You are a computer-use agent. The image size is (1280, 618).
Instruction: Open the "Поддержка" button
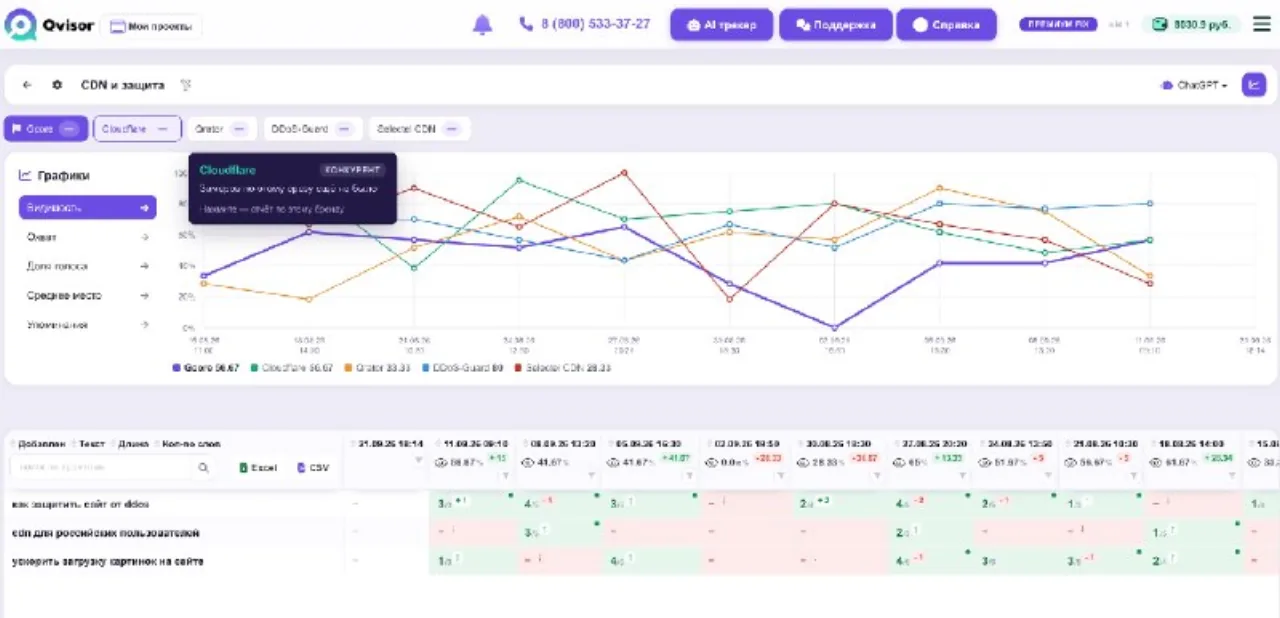(836, 25)
